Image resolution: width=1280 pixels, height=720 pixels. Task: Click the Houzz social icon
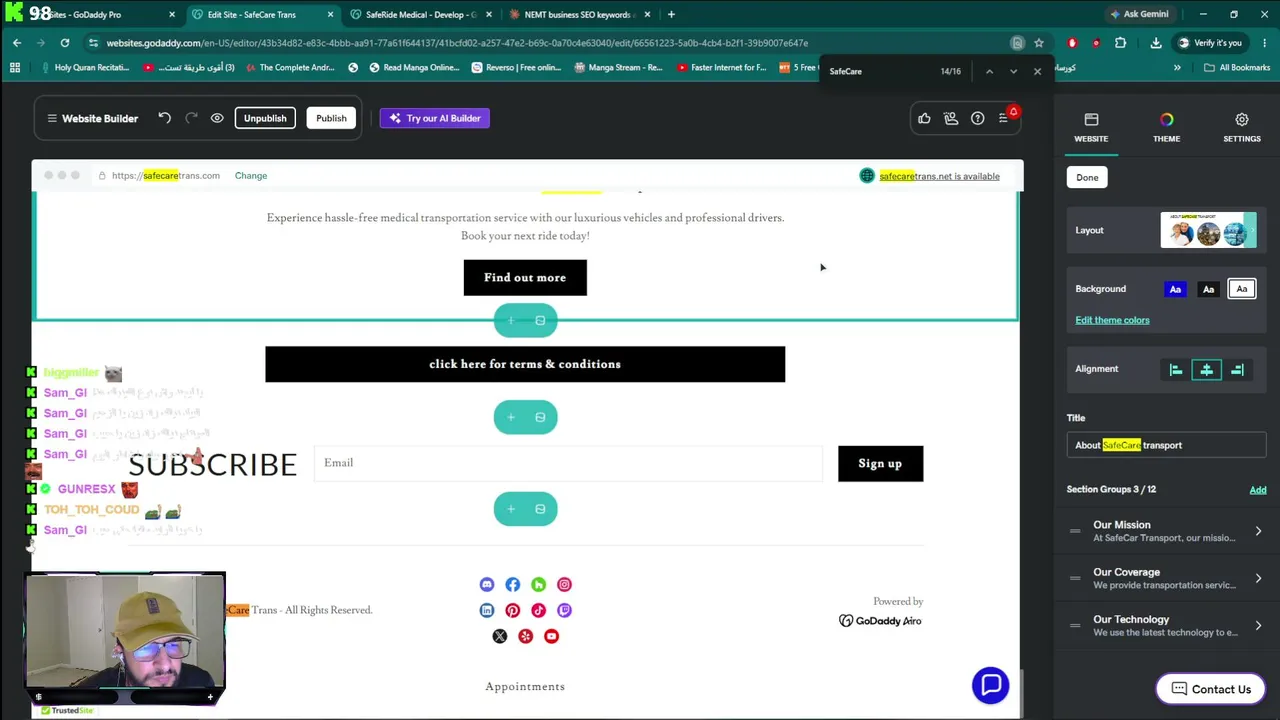539,585
